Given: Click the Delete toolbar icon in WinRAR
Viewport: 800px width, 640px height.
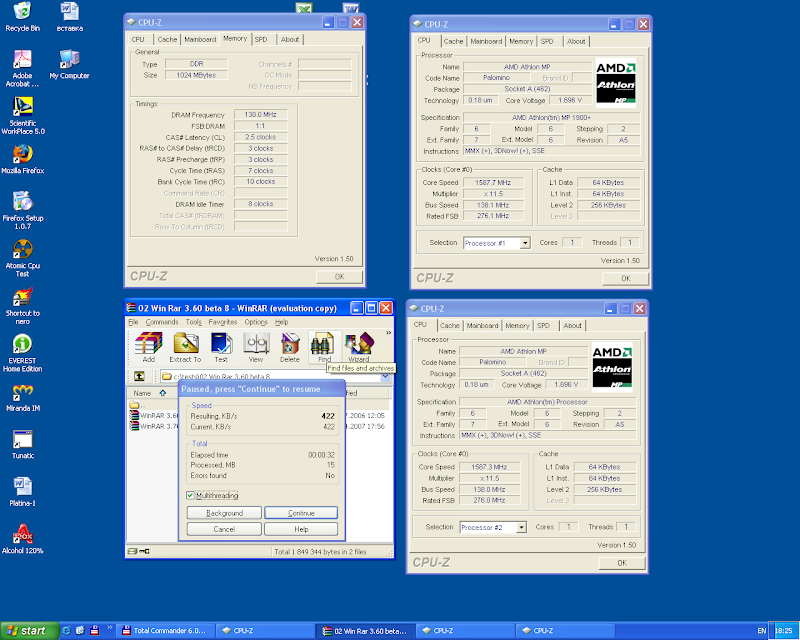Looking at the screenshot, I should tap(290, 345).
